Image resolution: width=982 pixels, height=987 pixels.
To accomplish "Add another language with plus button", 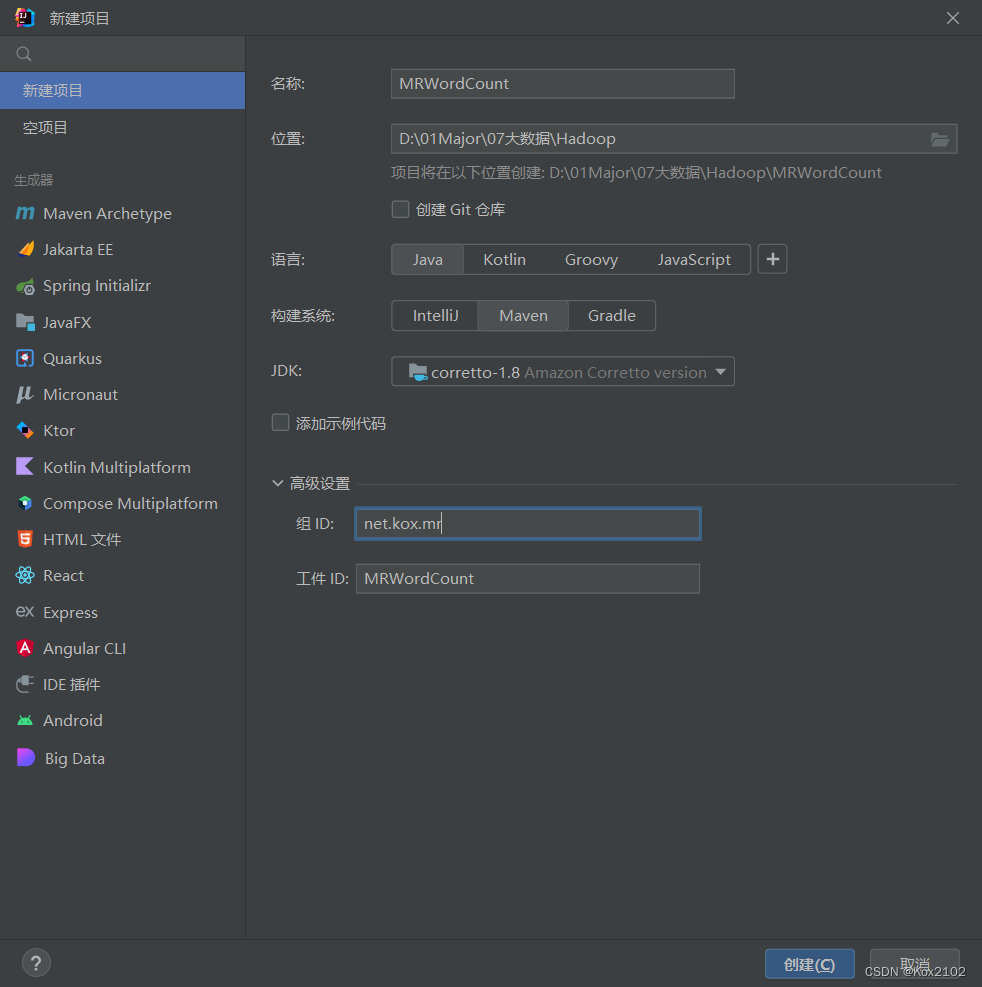I will click(x=772, y=259).
